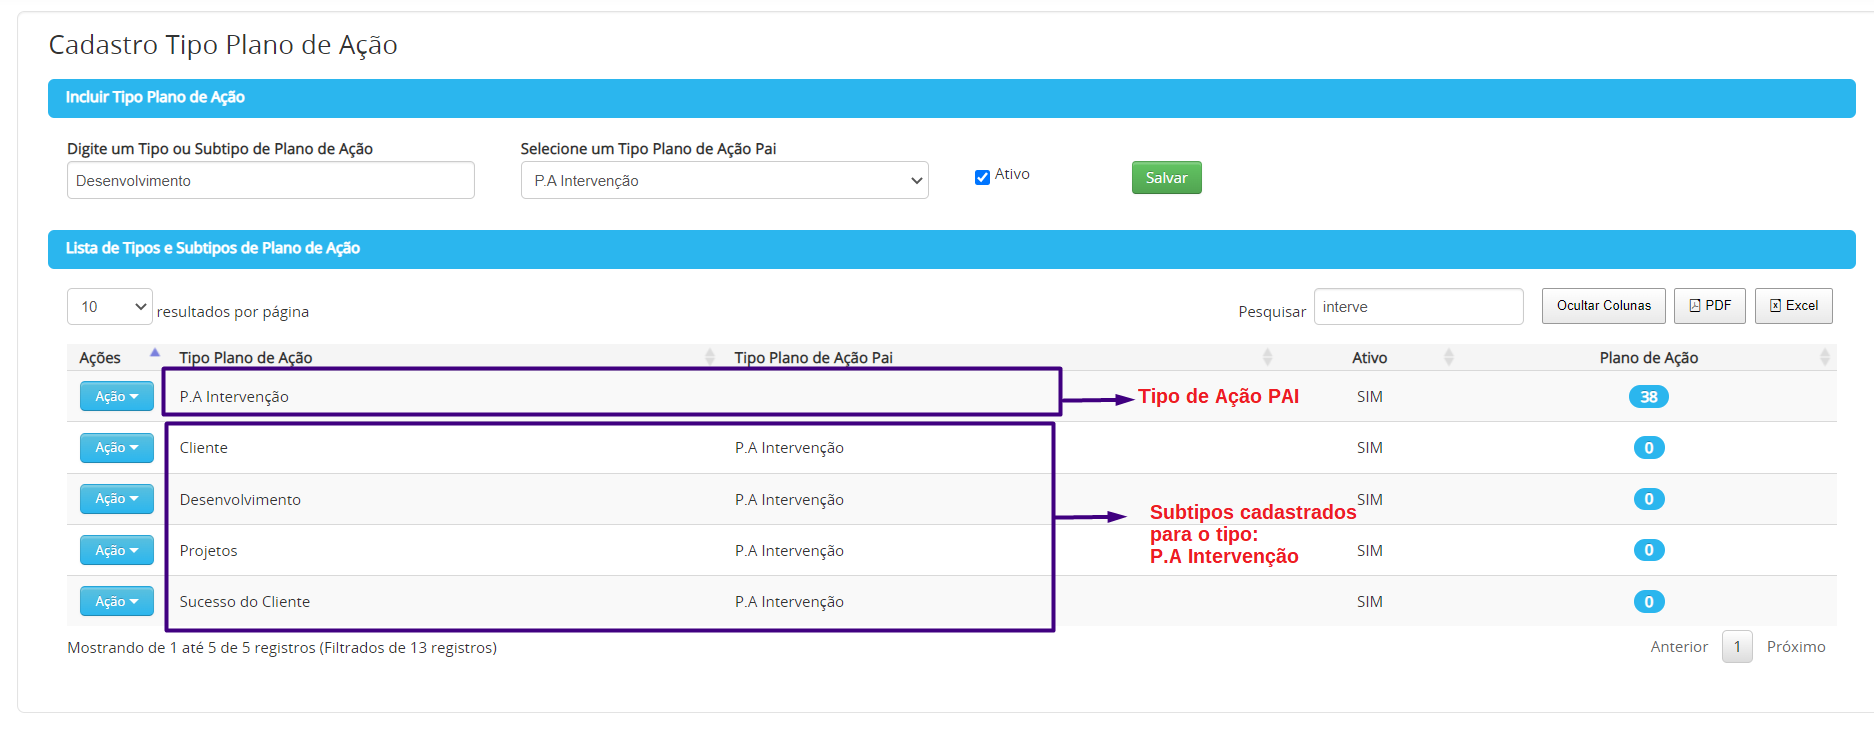The width and height of the screenshot is (1874, 730).
Task: Go to the Próximo page
Action: [1796, 647]
